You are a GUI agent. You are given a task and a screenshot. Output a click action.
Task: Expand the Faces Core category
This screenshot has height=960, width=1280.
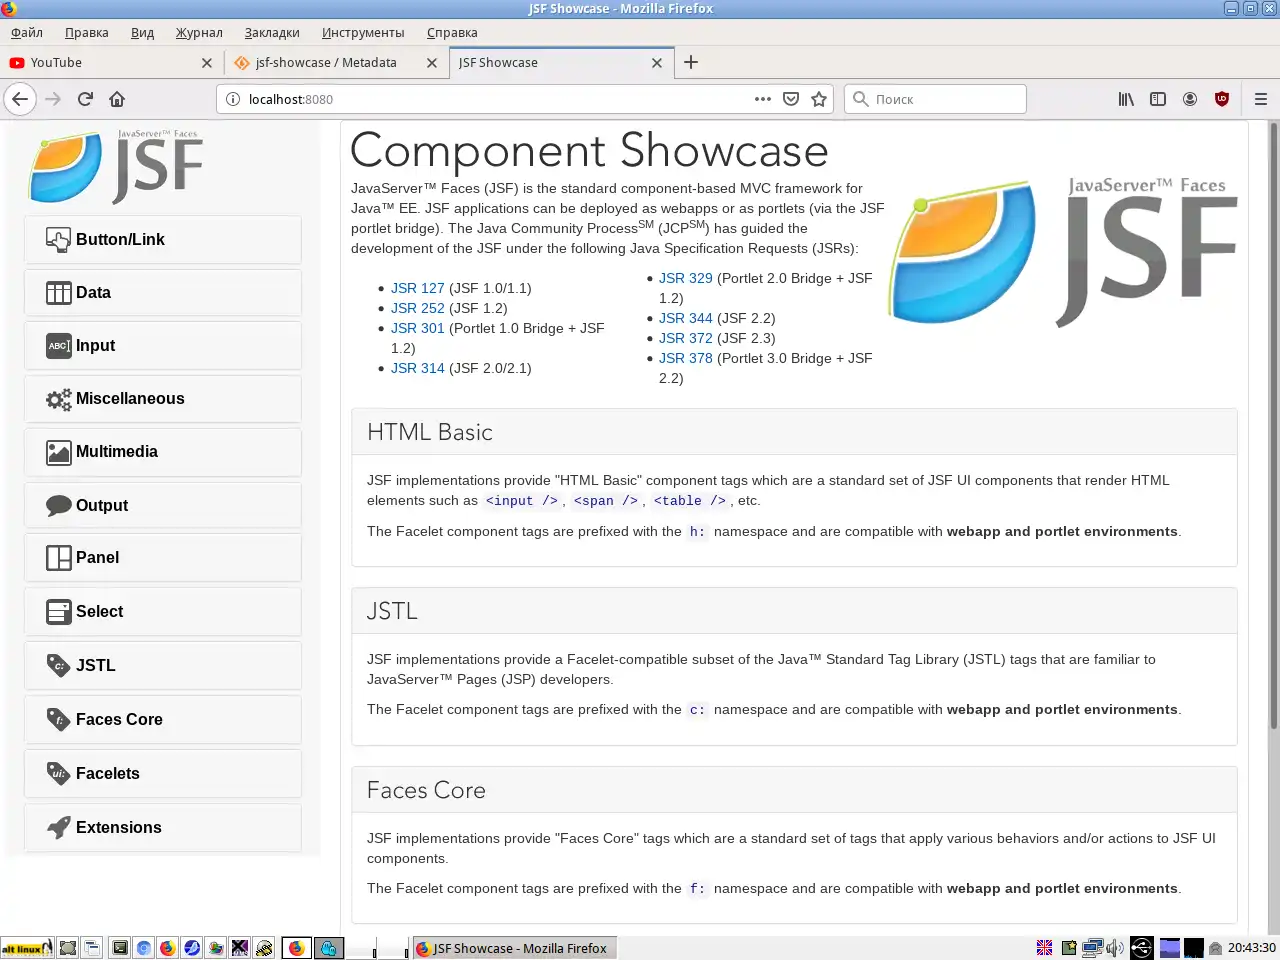pos(163,720)
